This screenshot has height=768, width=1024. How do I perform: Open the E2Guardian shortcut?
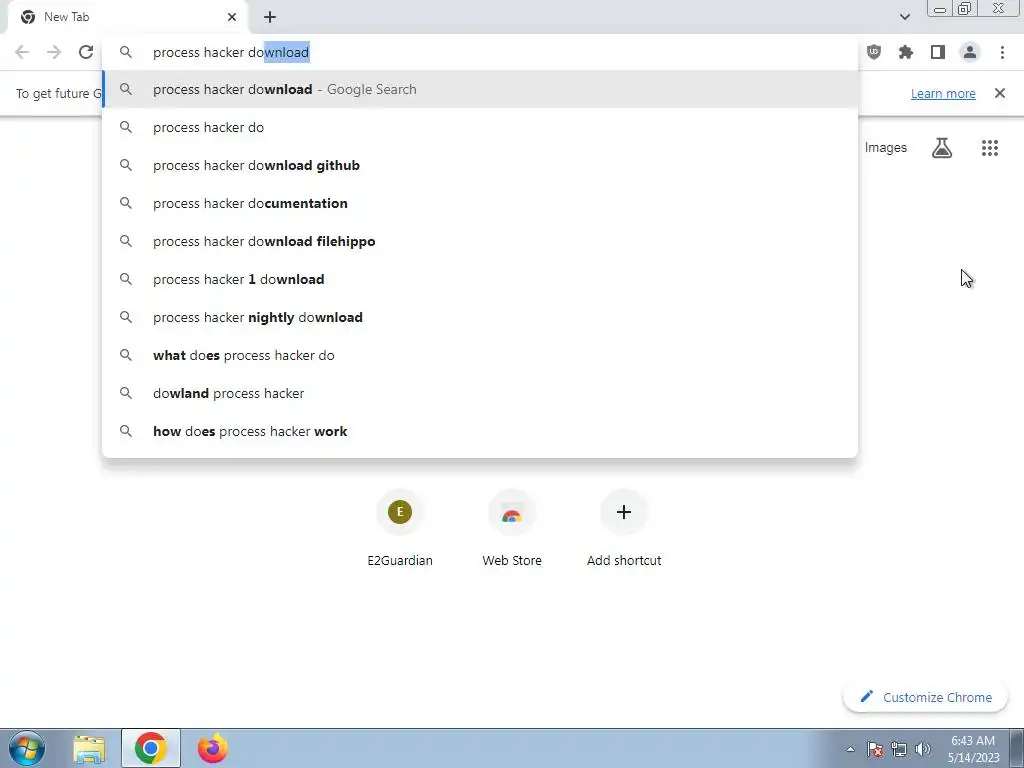(x=400, y=528)
